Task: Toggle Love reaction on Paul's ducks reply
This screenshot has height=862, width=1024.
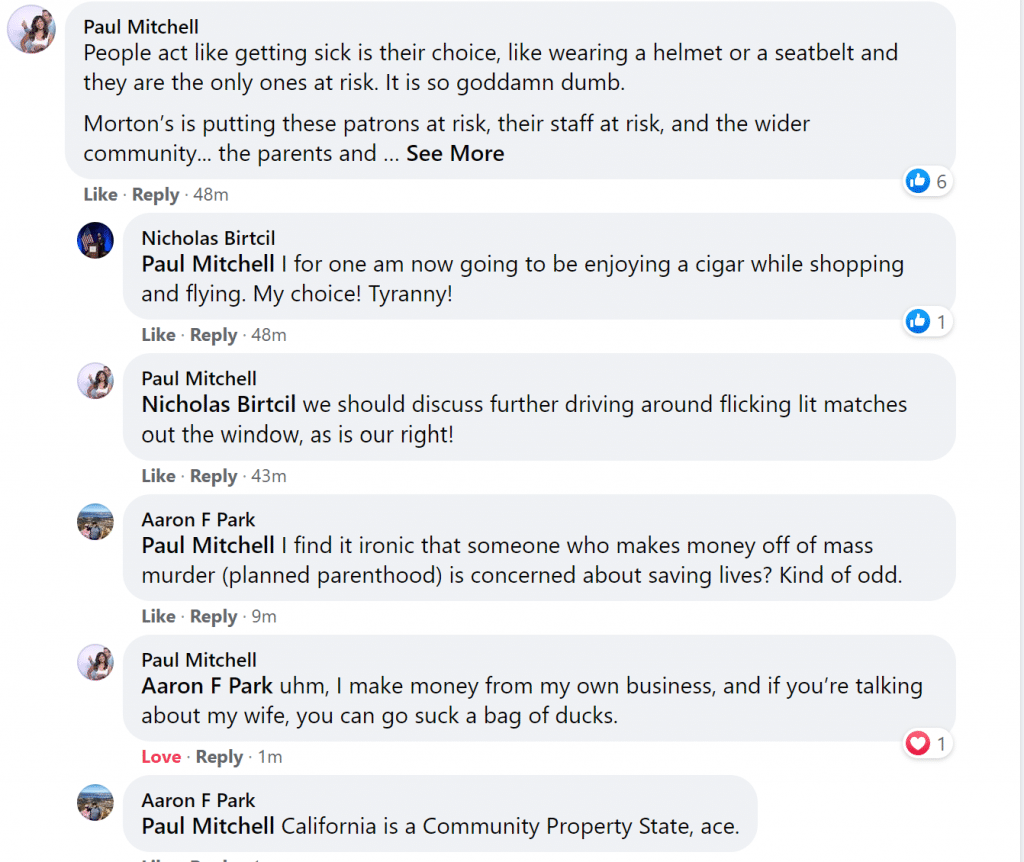Action: tap(161, 757)
